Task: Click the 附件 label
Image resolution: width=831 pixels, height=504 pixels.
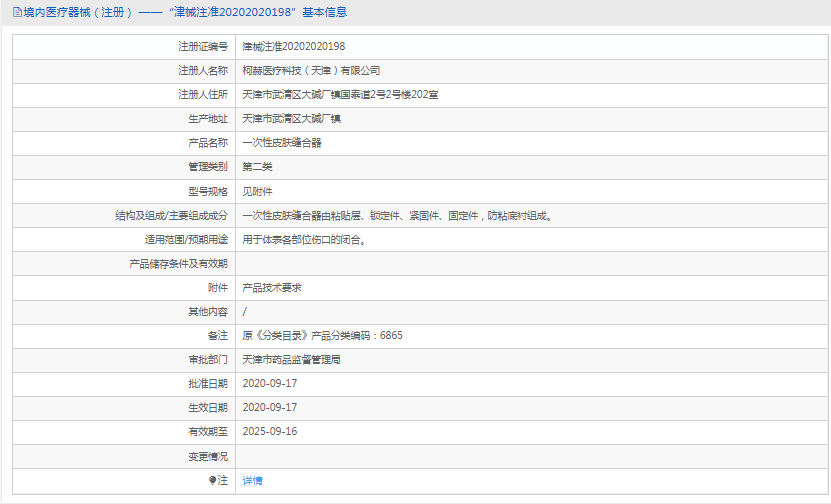Action: tap(218, 288)
